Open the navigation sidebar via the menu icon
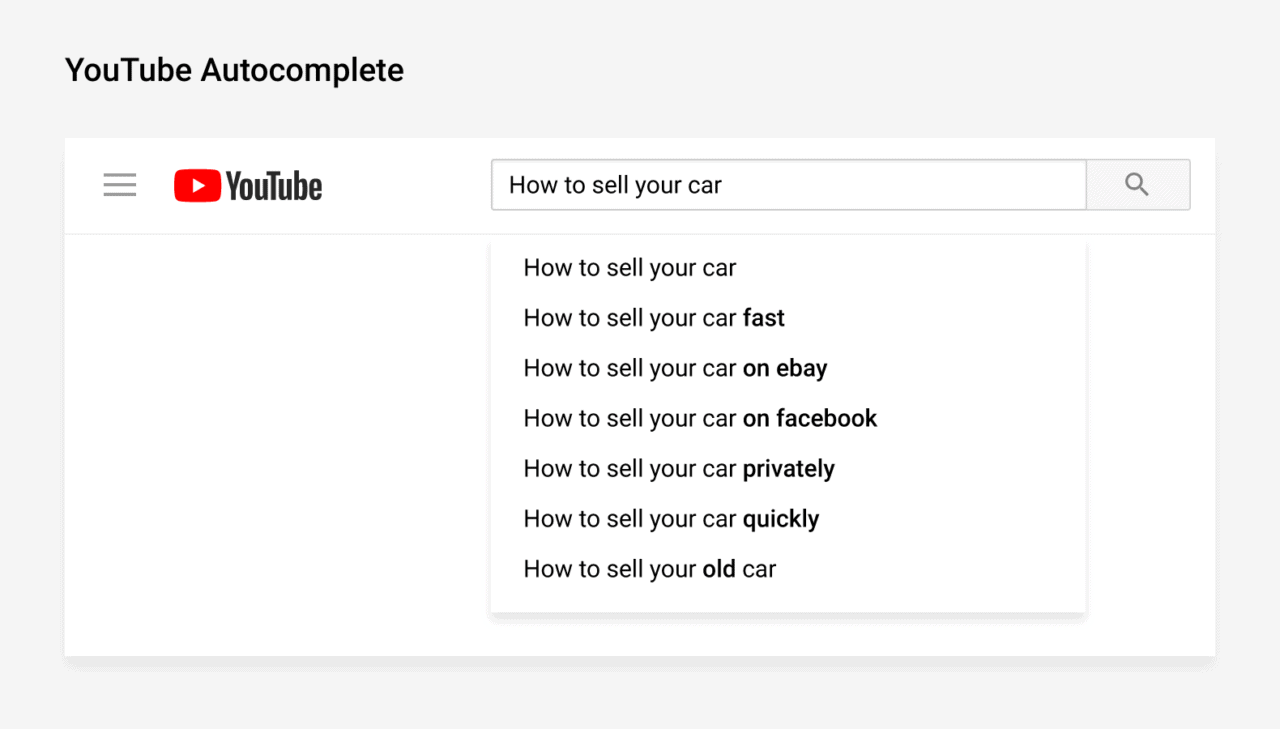The height and width of the screenshot is (729, 1280). [x=119, y=184]
